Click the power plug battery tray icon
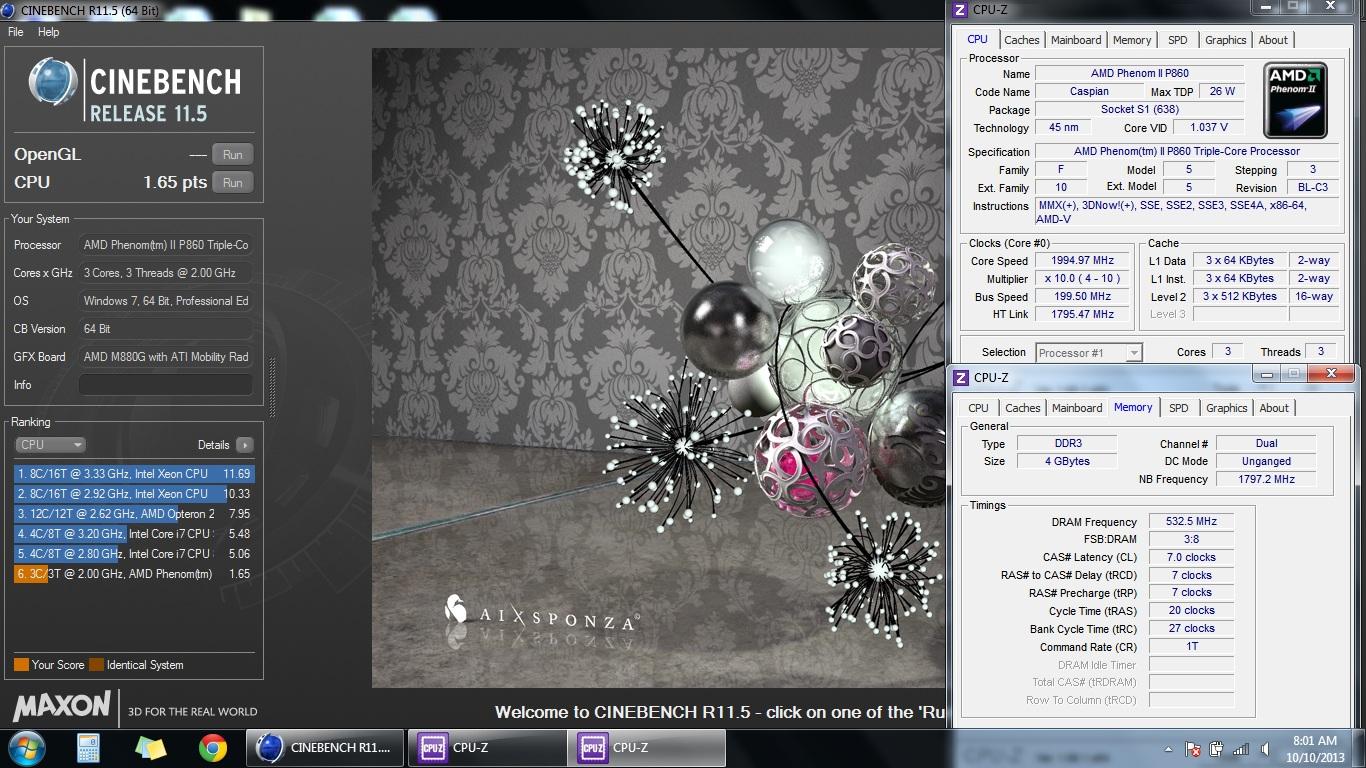This screenshot has height=768, width=1366. click(1217, 749)
